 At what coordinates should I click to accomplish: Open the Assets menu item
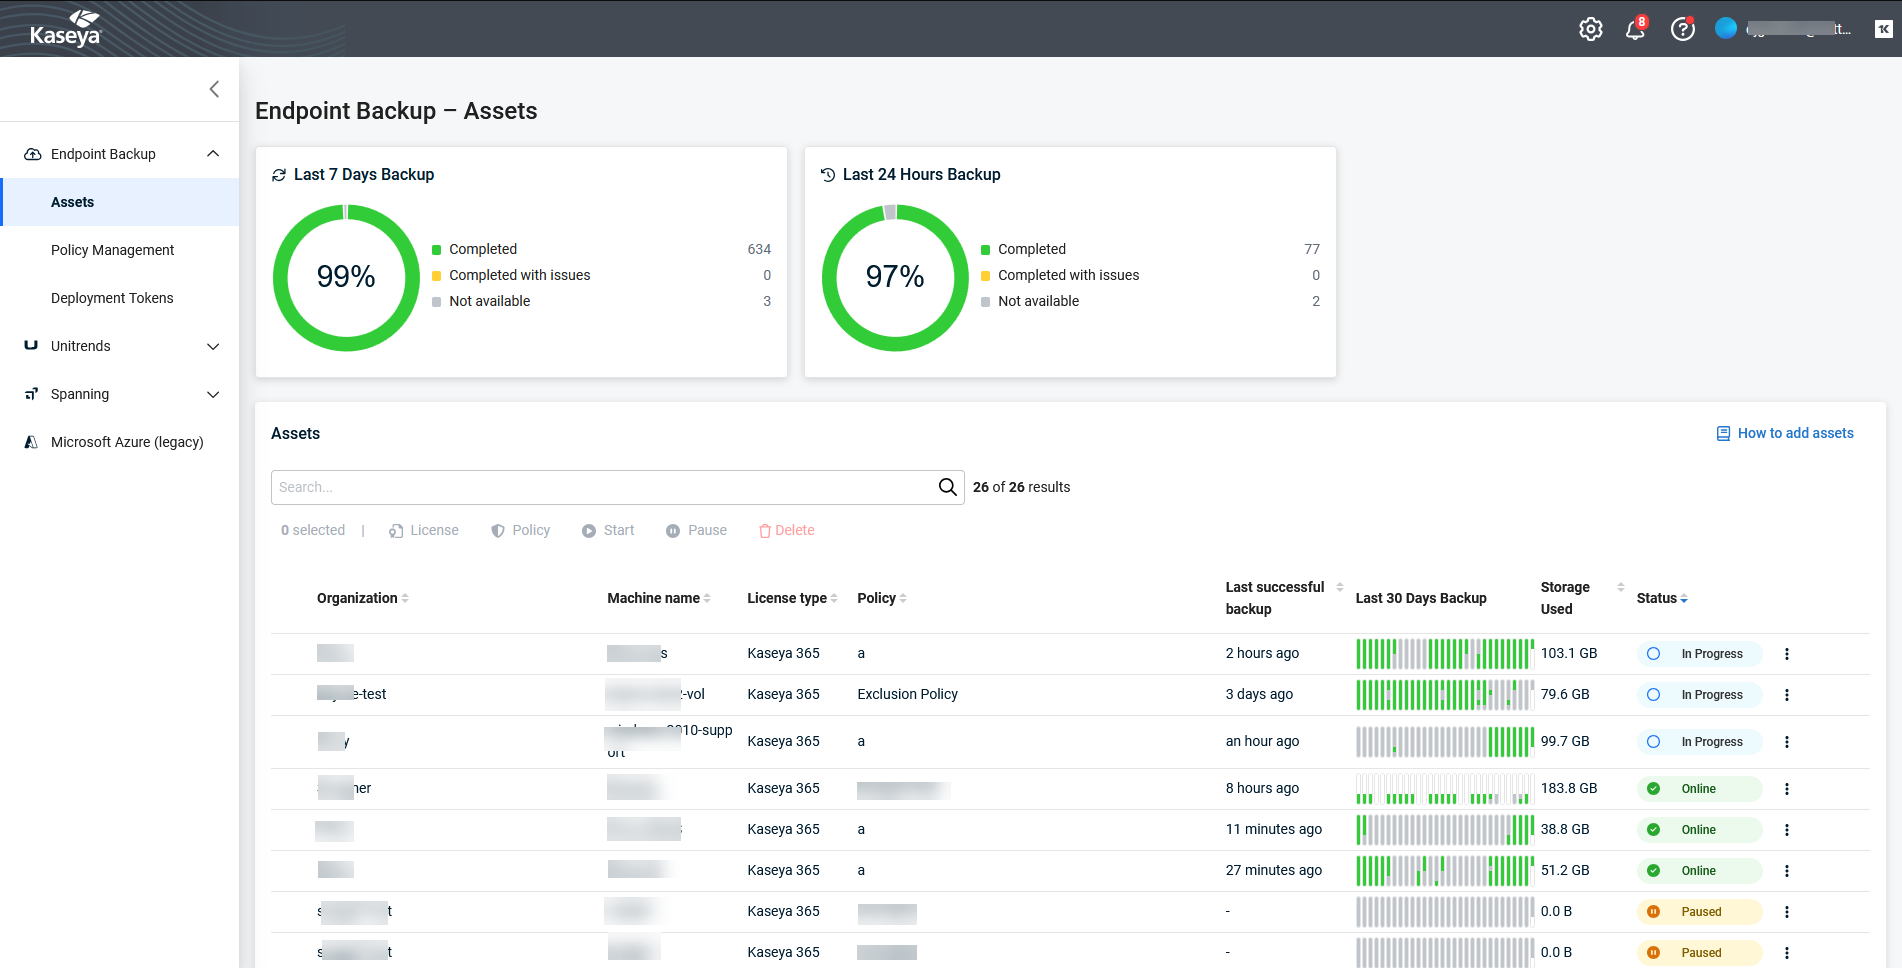point(120,202)
